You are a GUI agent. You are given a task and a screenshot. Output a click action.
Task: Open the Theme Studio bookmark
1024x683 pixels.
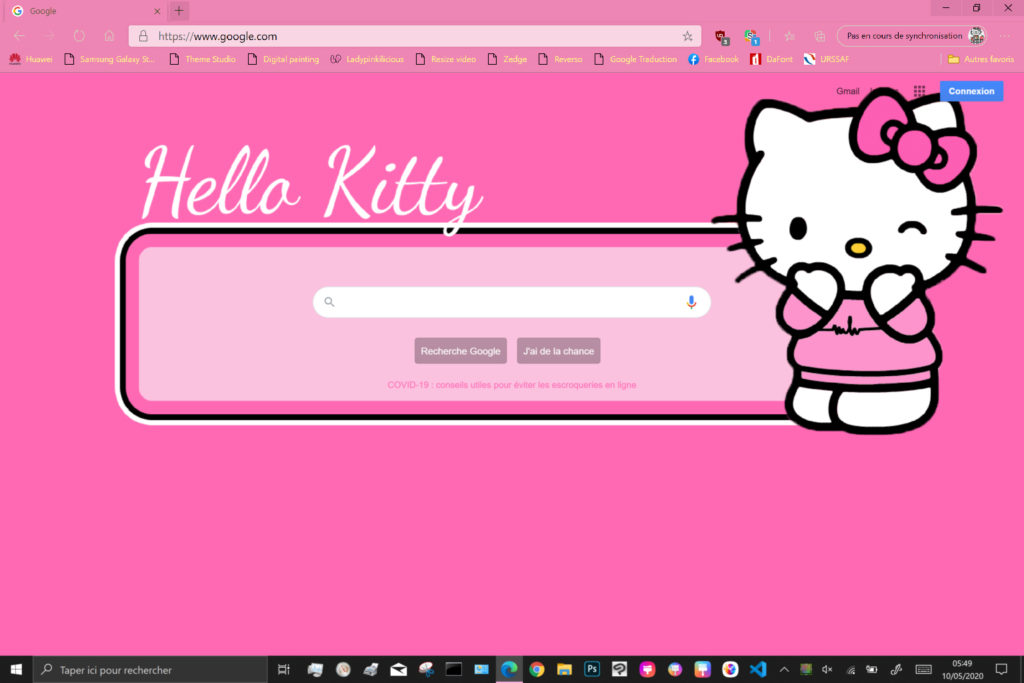point(202,59)
